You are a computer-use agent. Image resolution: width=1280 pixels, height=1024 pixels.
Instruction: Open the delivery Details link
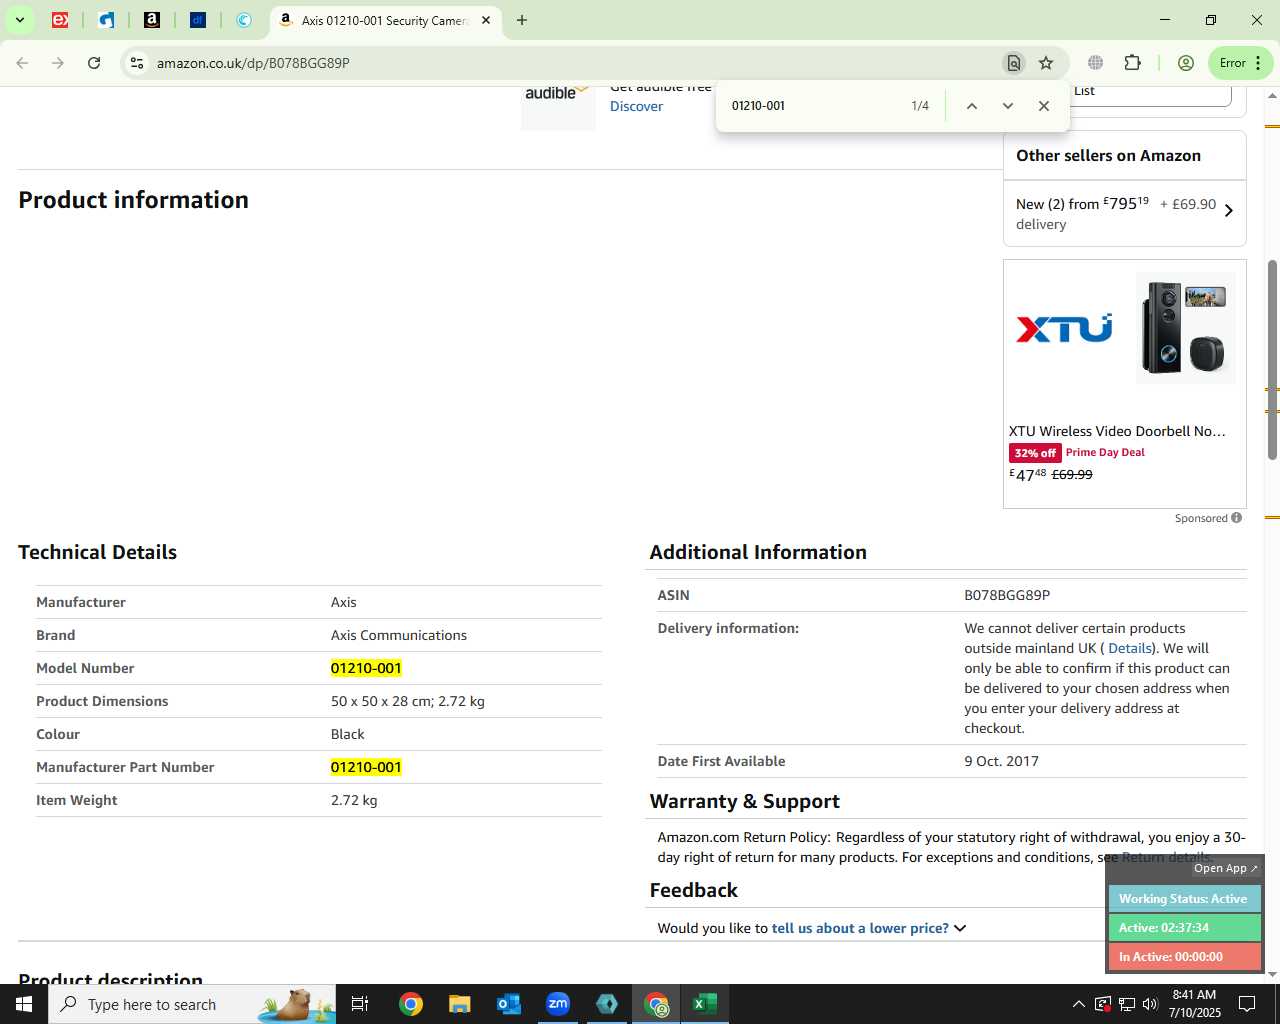(1130, 648)
